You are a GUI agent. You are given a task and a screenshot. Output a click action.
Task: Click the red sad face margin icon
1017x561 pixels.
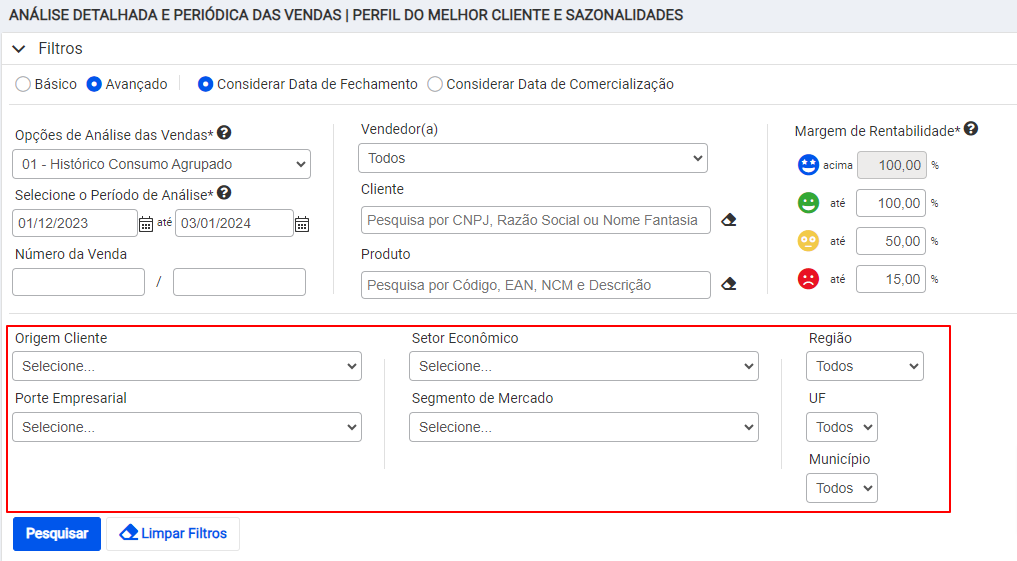pyautogui.click(x=808, y=279)
